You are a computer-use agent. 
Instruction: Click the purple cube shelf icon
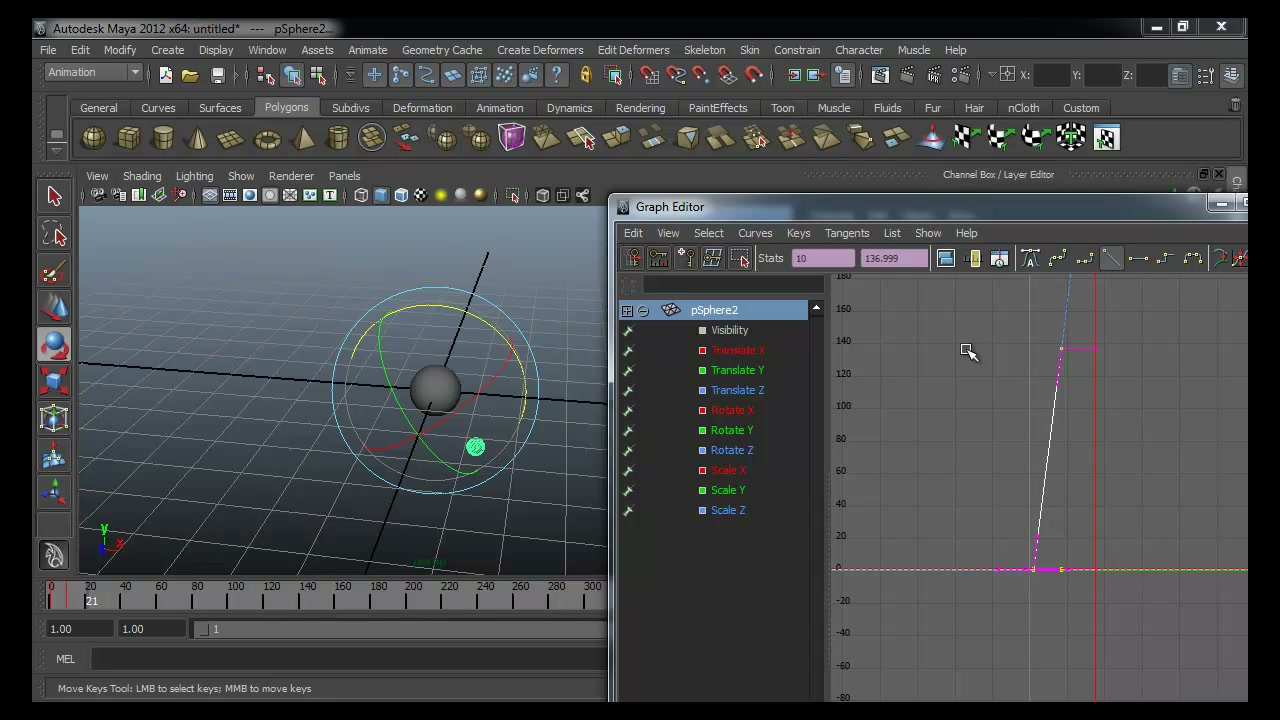pos(512,138)
